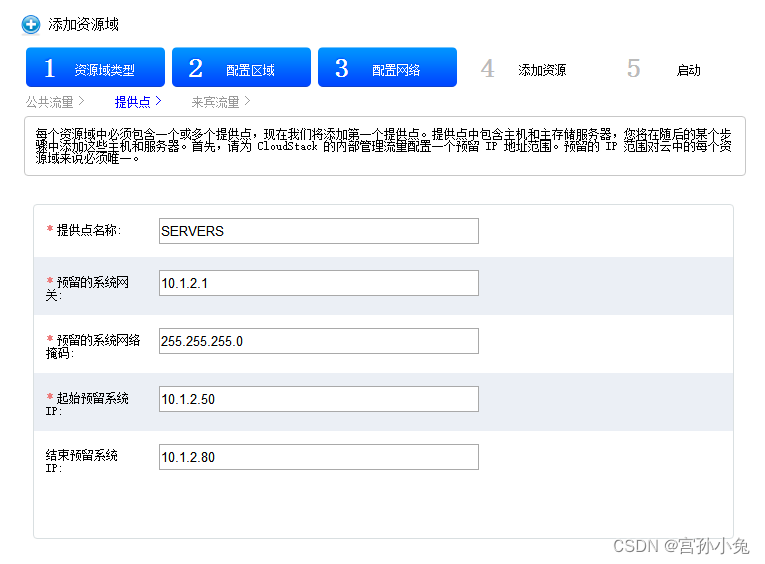Click the 结束预留系统 IP label
Viewport: 765px width, 564px height.
click(81, 462)
